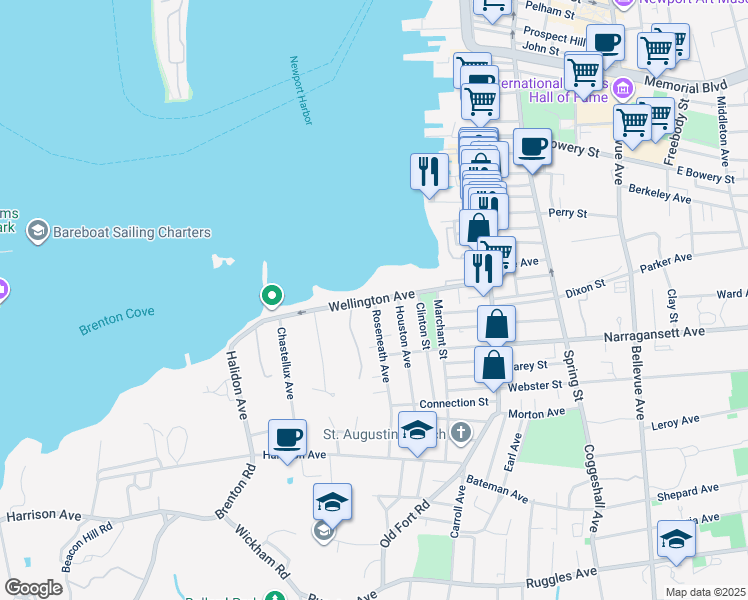Click the green park pin at bottom edge
The height and width of the screenshot is (600, 748).
tap(275, 596)
